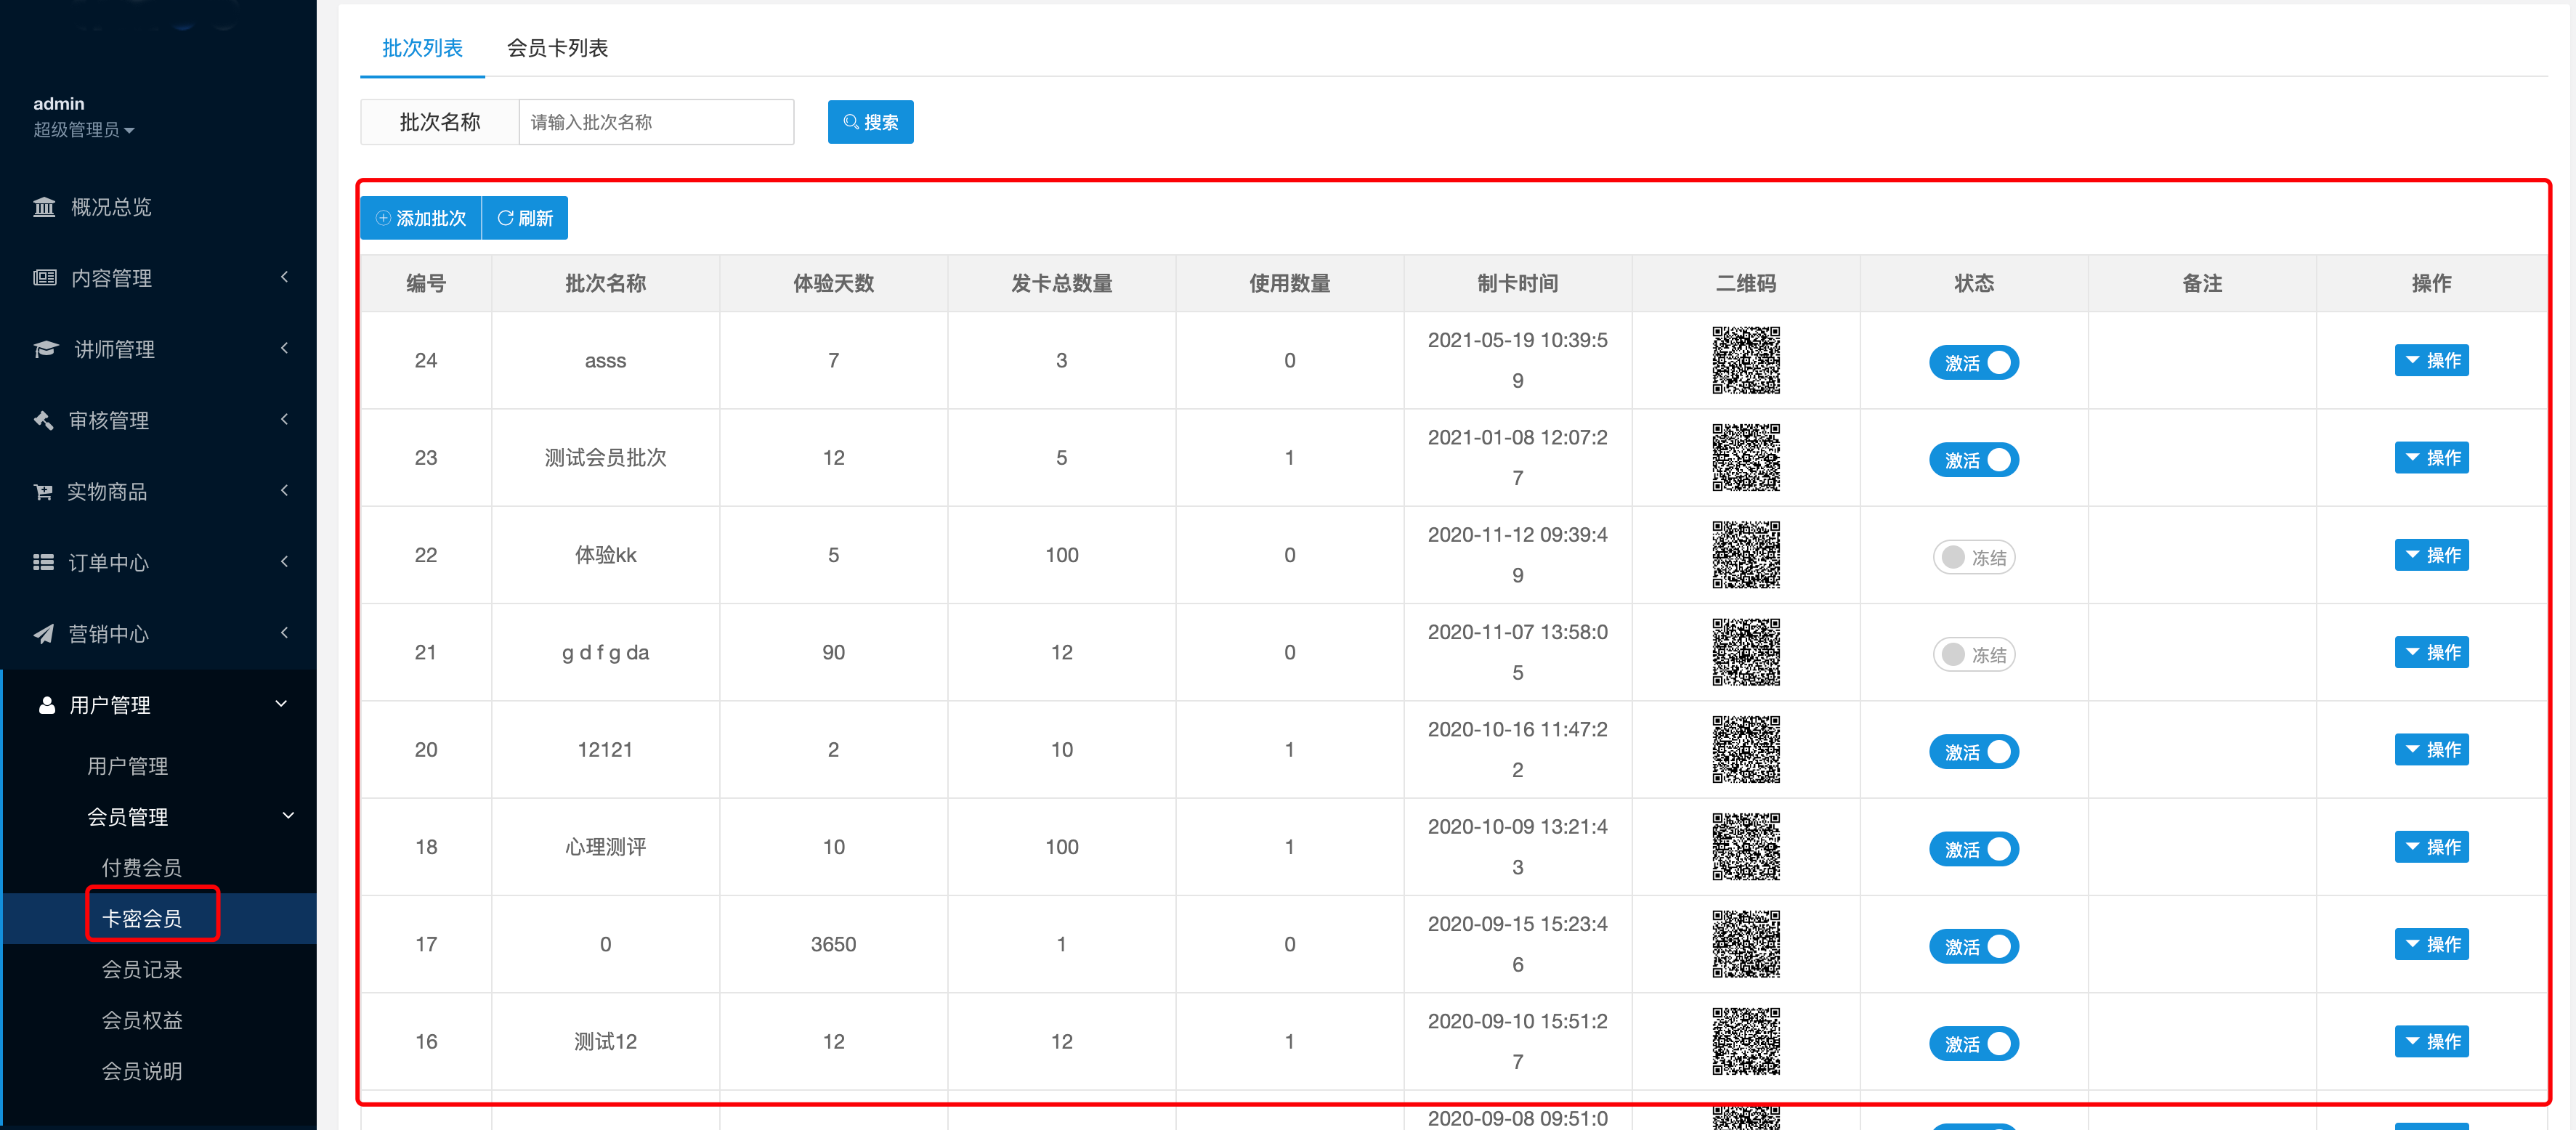Toggle 激活 switch for batch 16 测试12
This screenshot has width=2576, height=1130.
[x=1974, y=1044]
